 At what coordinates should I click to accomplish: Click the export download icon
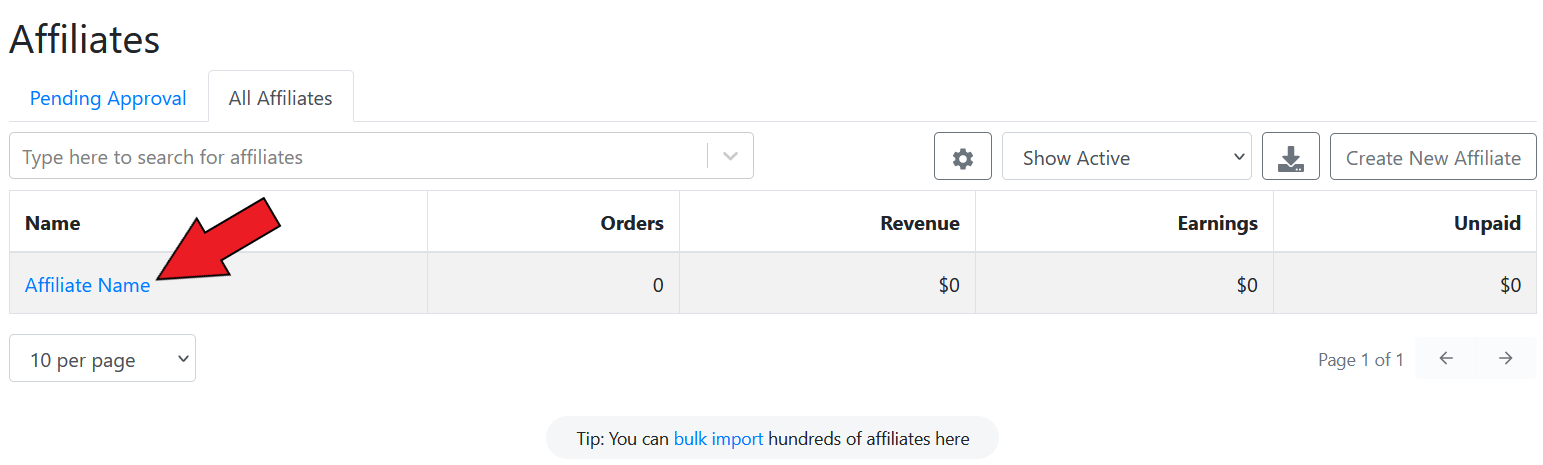point(1290,157)
